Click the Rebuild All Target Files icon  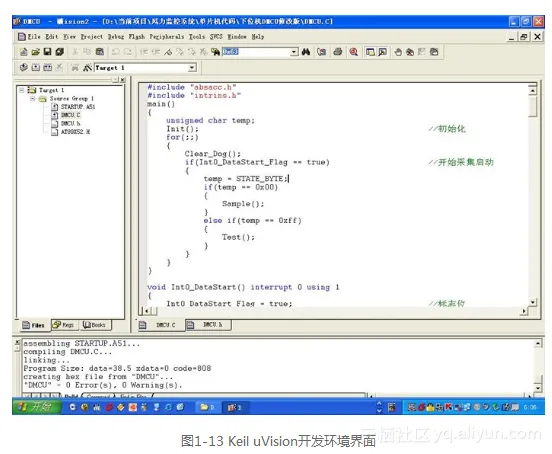[48, 67]
